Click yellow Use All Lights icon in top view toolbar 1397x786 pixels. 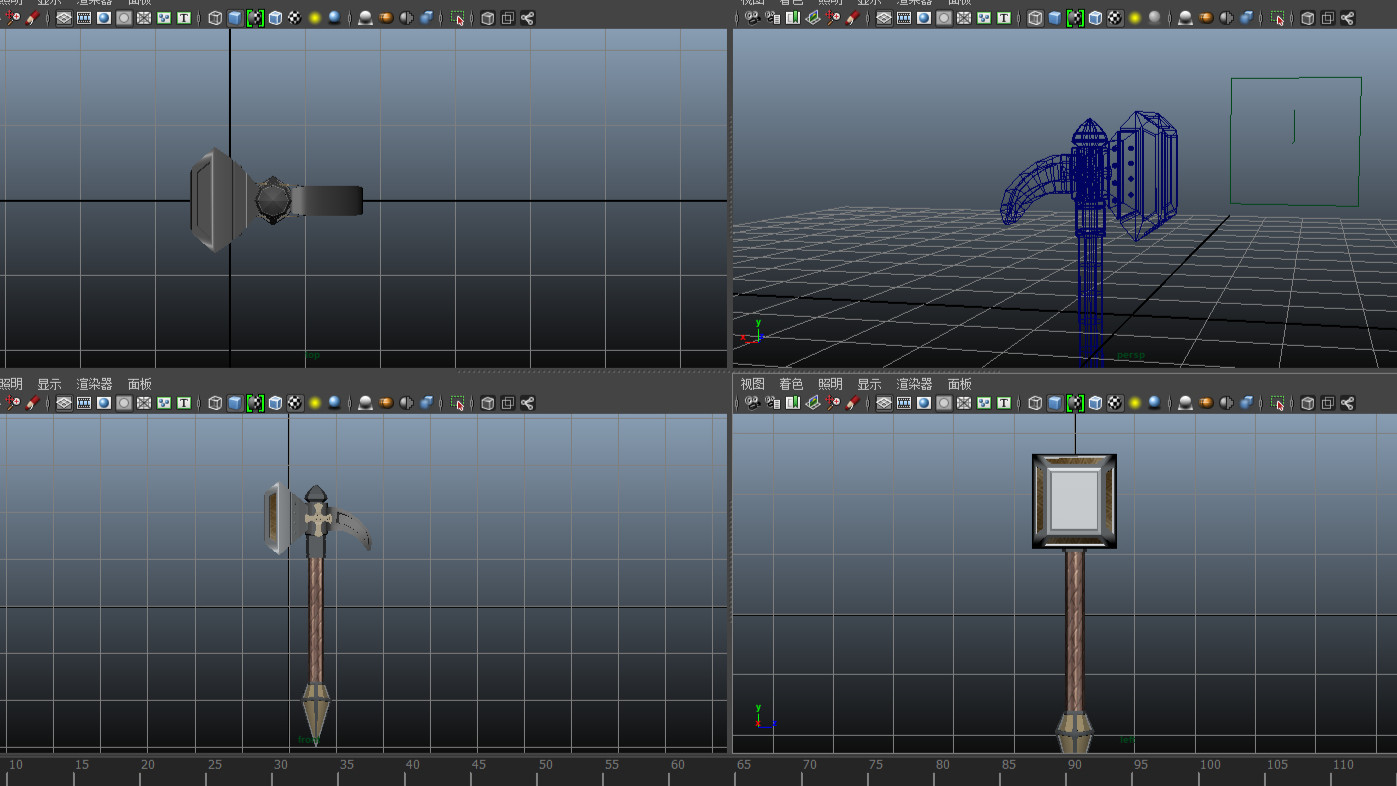[315, 18]
